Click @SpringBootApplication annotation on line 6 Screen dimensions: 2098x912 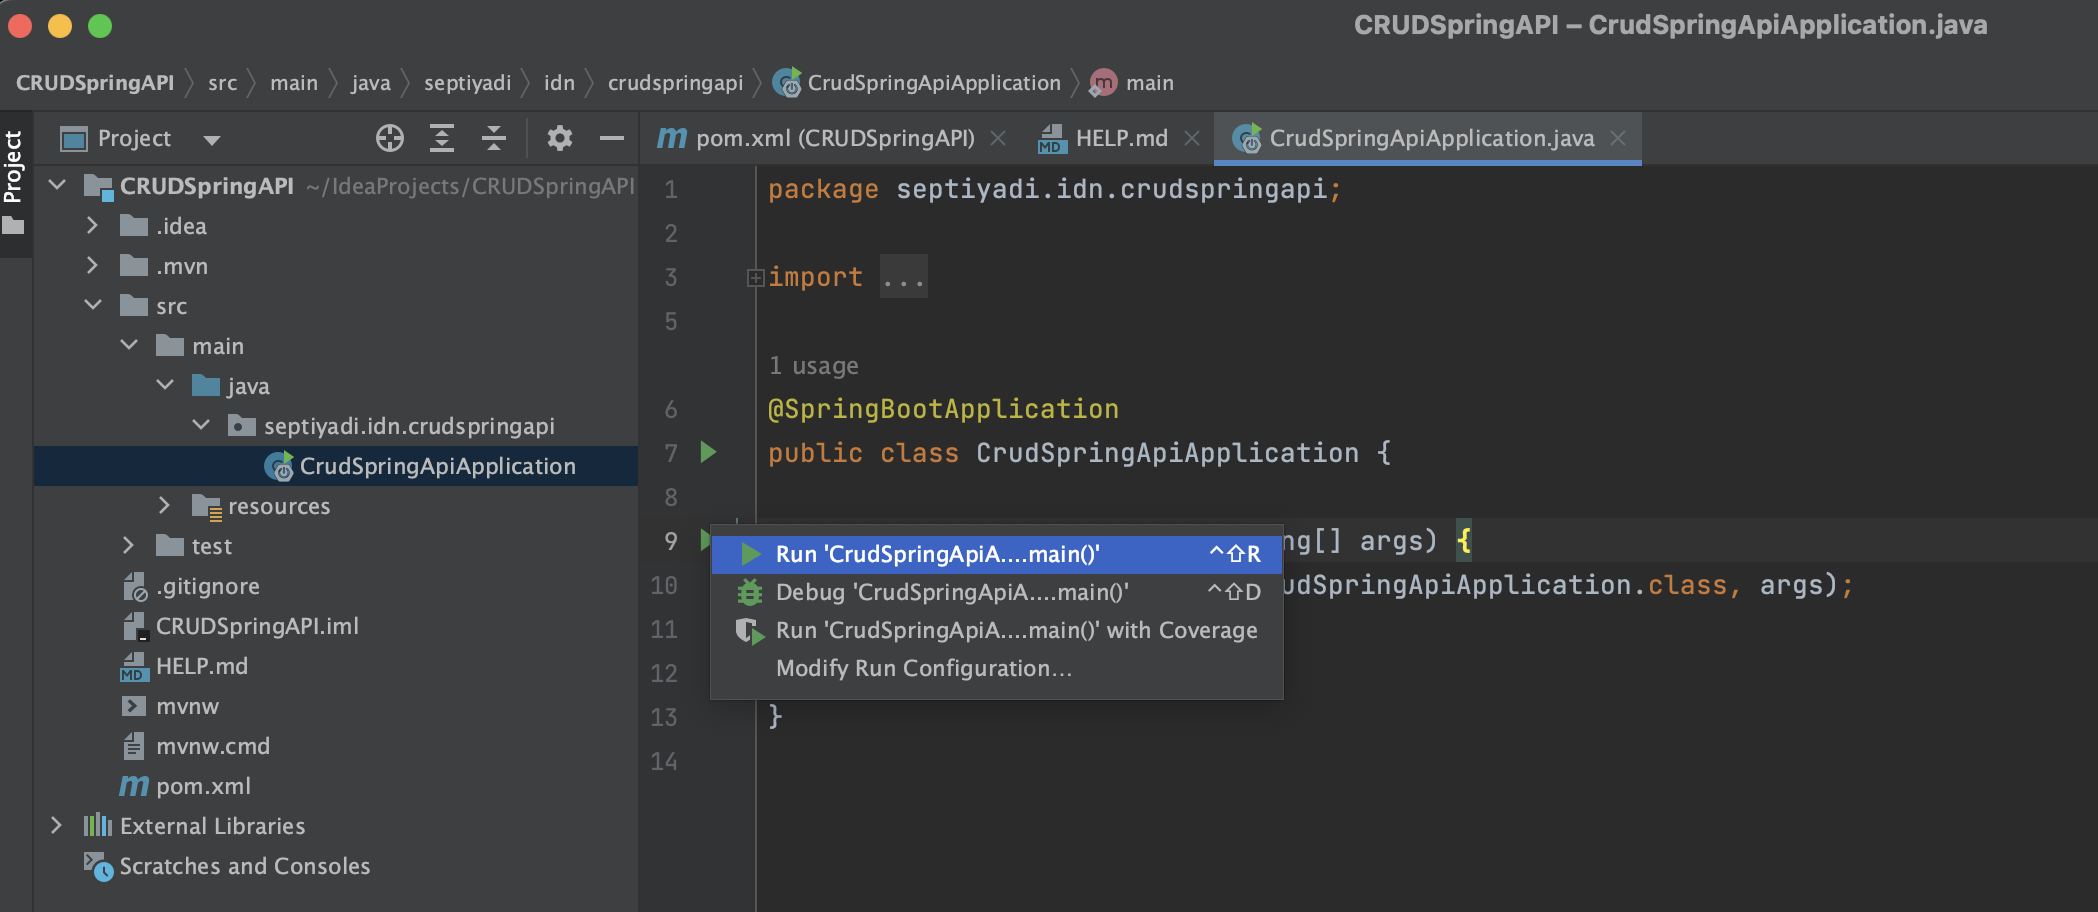943,409
